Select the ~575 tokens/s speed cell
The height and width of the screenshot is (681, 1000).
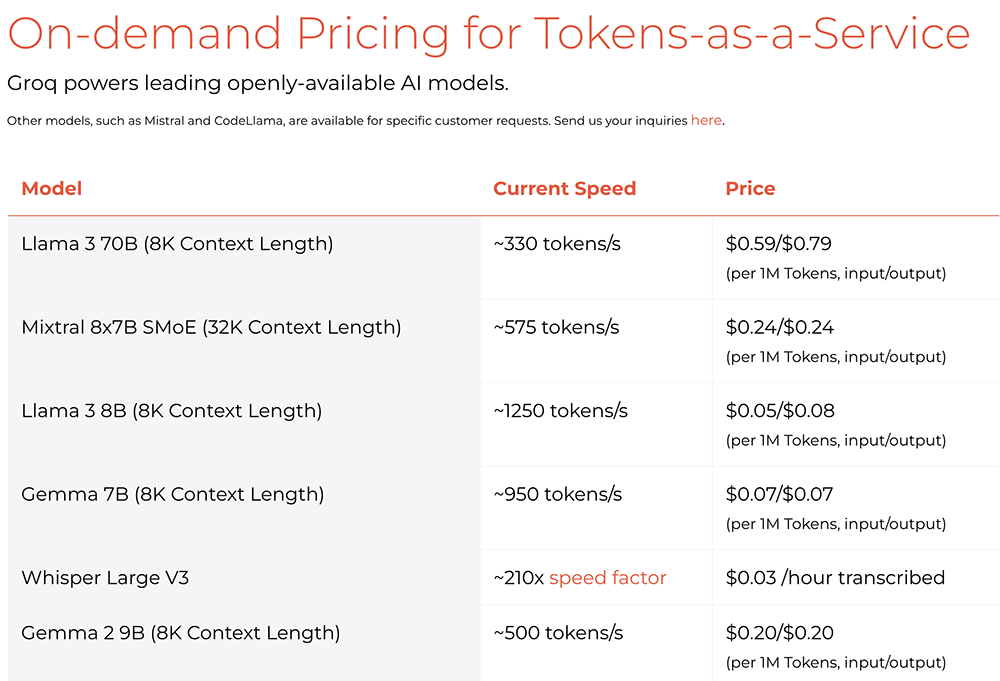pos(556,327)
